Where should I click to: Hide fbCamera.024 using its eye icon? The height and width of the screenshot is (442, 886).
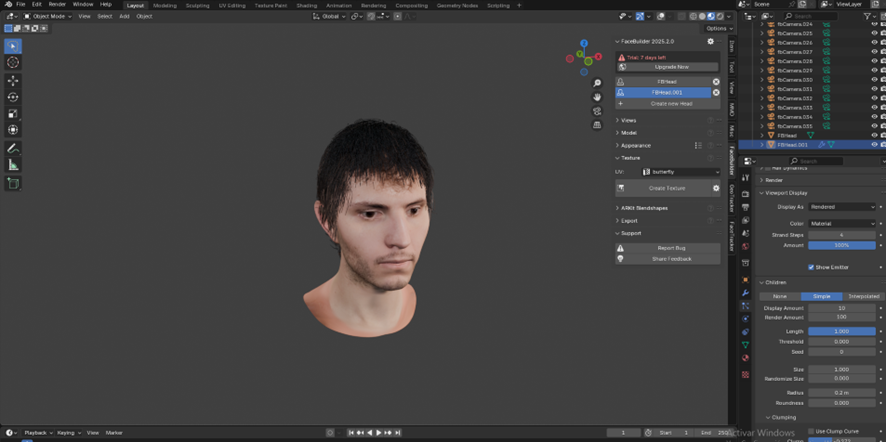point(874,24)
